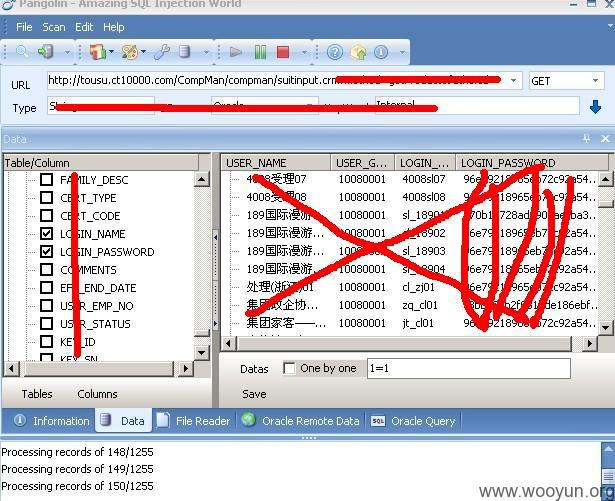
Task: Click the paint palette settings icon
Action: 129,51
